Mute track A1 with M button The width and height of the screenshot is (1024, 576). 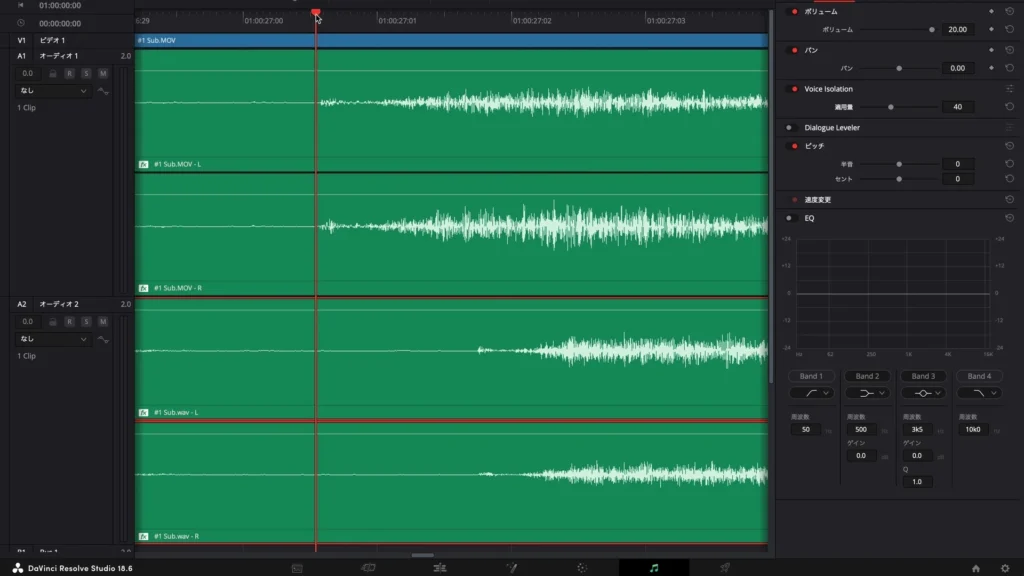tap(102, 73)
